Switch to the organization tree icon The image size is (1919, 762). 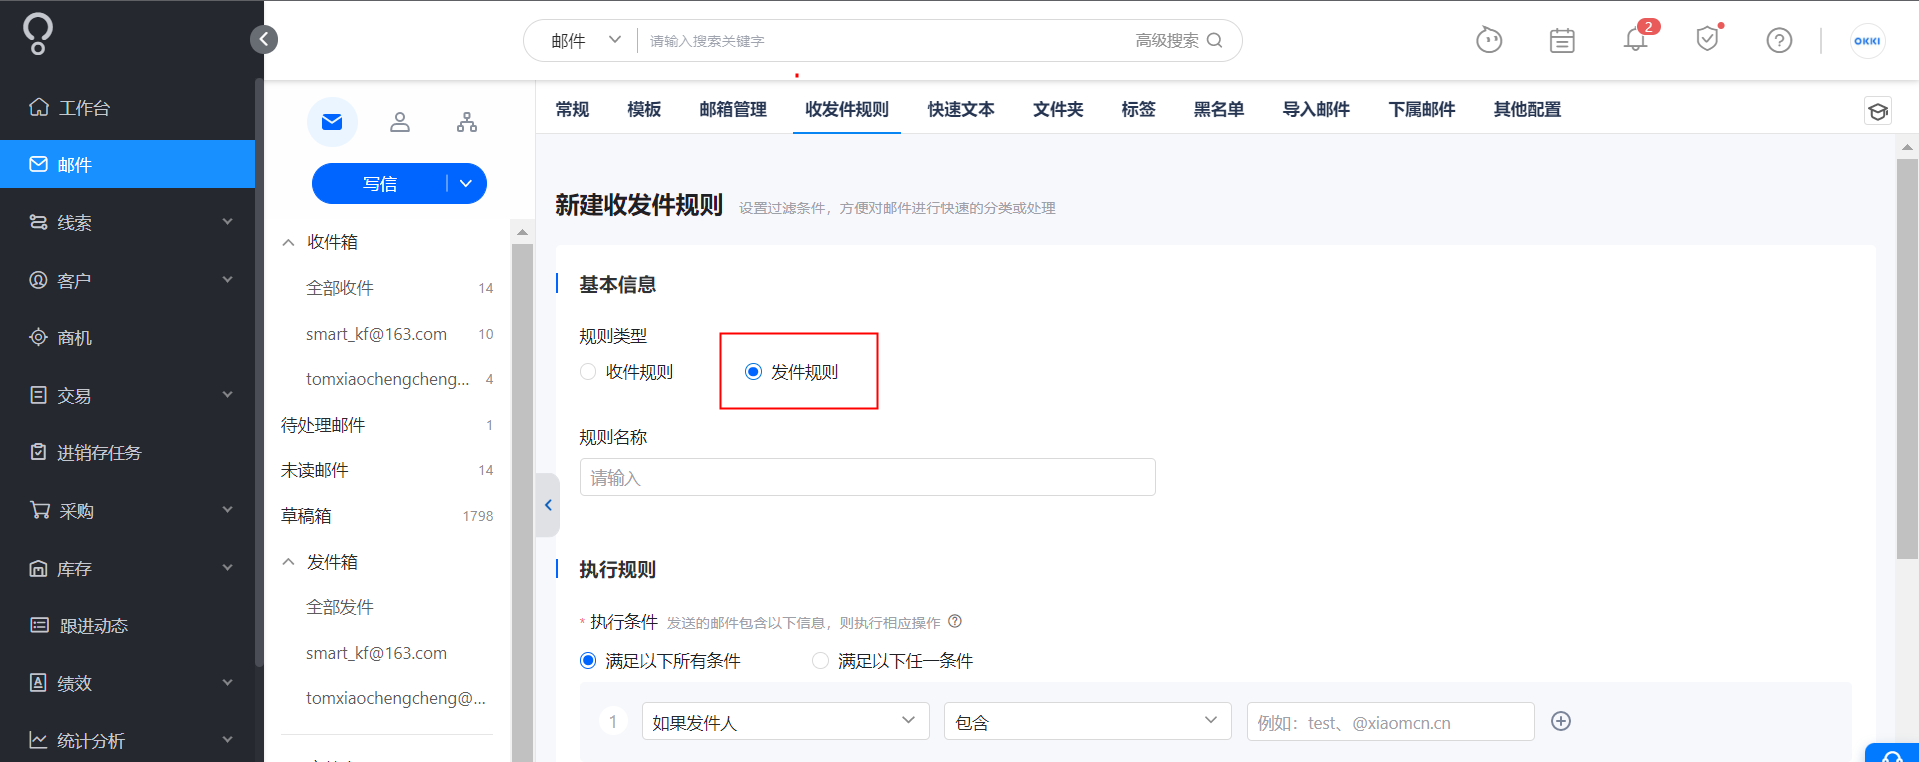coord(467,122)
